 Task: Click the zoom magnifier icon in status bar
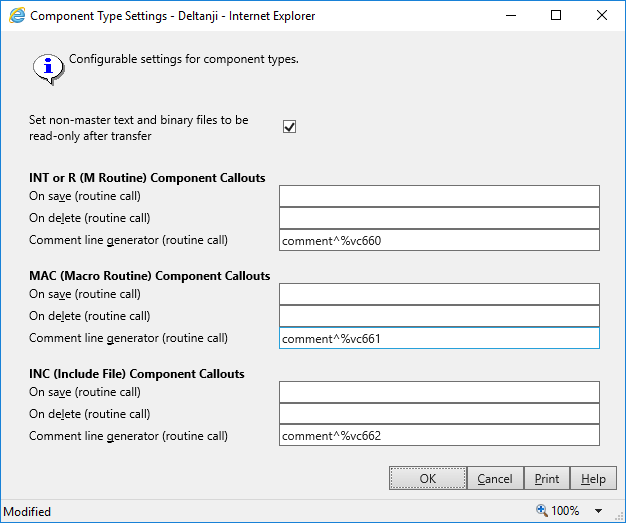pos(542,510)
